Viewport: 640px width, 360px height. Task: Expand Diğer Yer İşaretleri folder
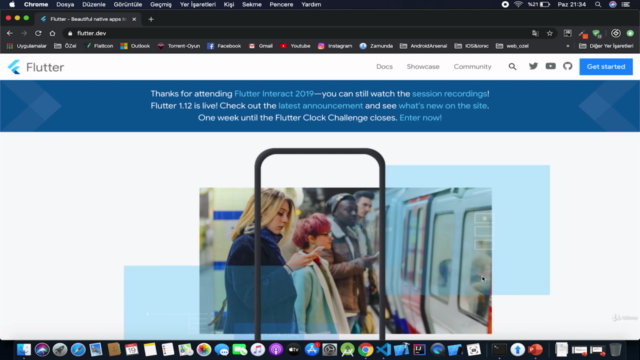click(x=606, y=46)
